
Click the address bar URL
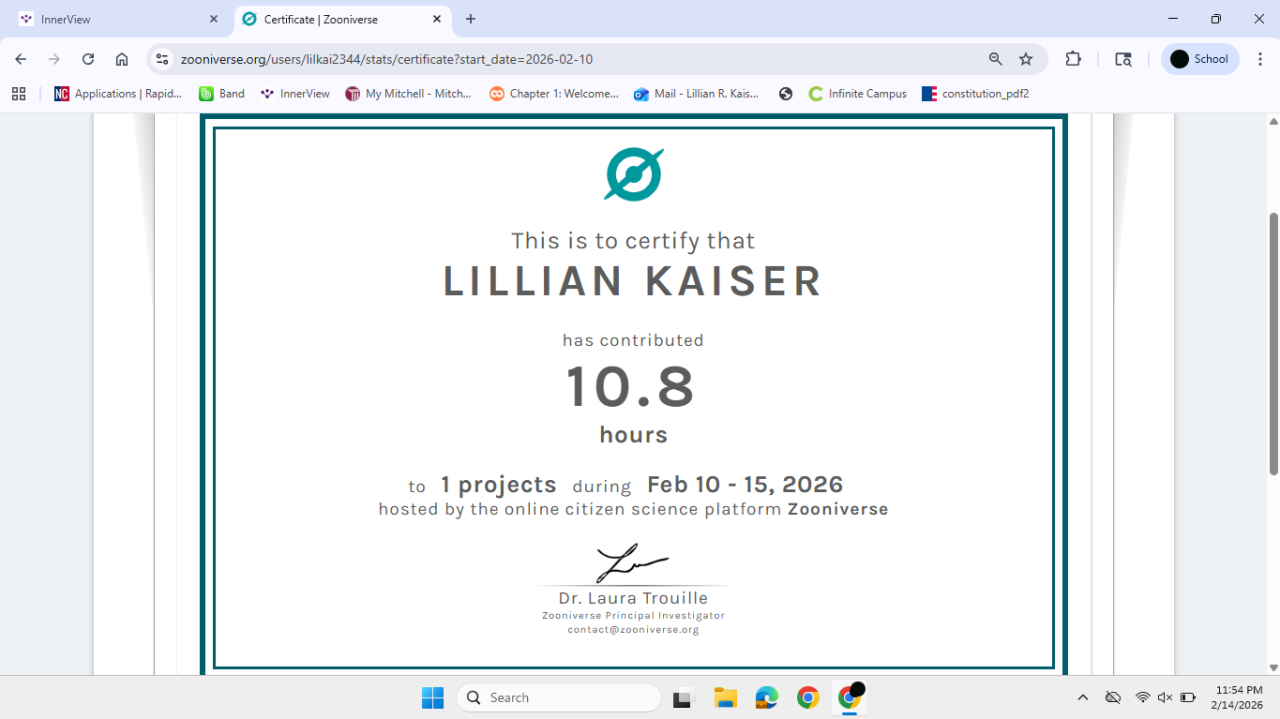click(386, 59)
